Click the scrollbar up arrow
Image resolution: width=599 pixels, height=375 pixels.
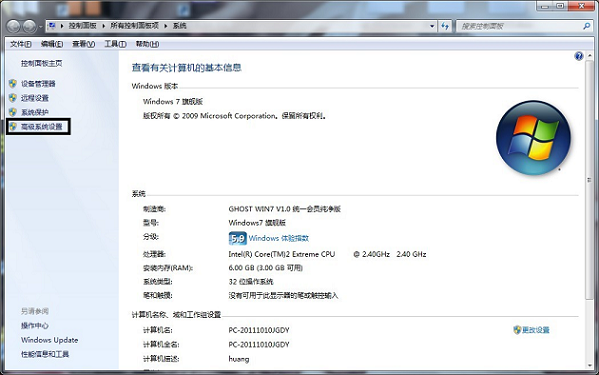[589, 56]
